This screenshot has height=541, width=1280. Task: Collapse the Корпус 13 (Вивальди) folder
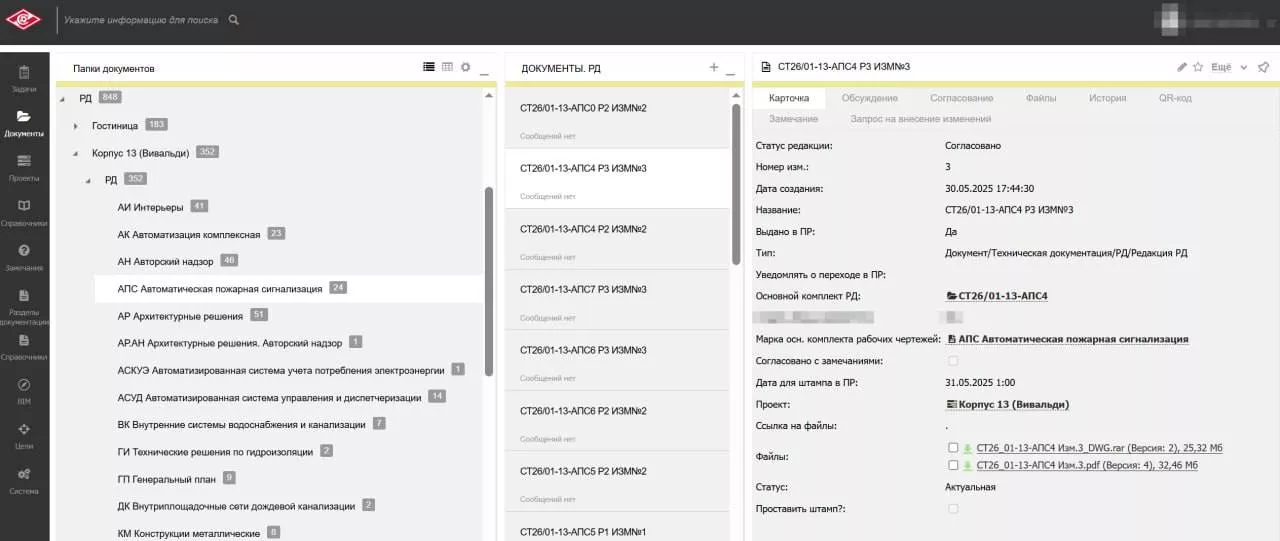coord(76,153)
